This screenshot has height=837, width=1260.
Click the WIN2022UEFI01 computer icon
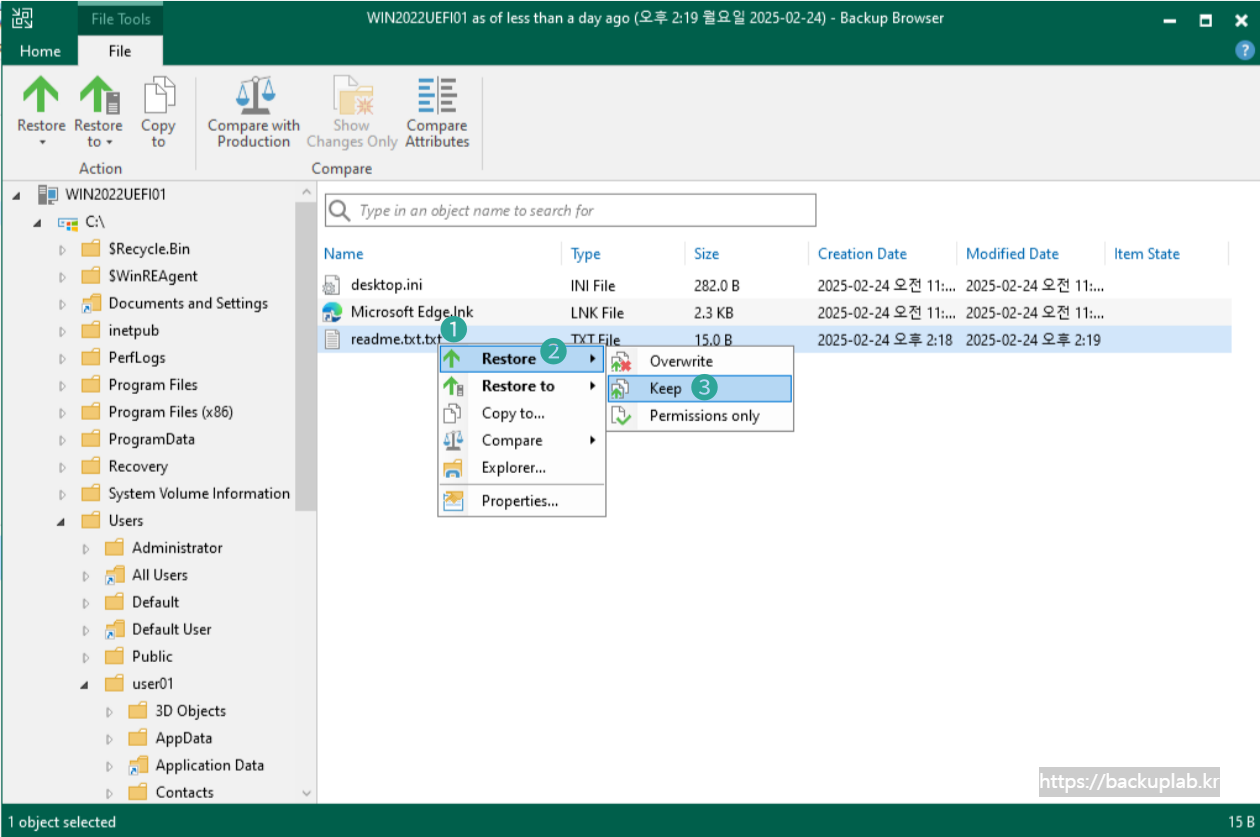pyautogui.click(x=48, y=194)
